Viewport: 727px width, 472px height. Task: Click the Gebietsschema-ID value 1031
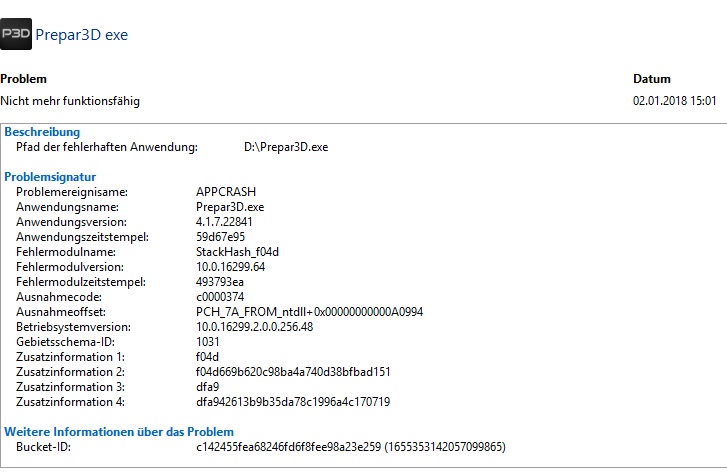click(208, 342)
